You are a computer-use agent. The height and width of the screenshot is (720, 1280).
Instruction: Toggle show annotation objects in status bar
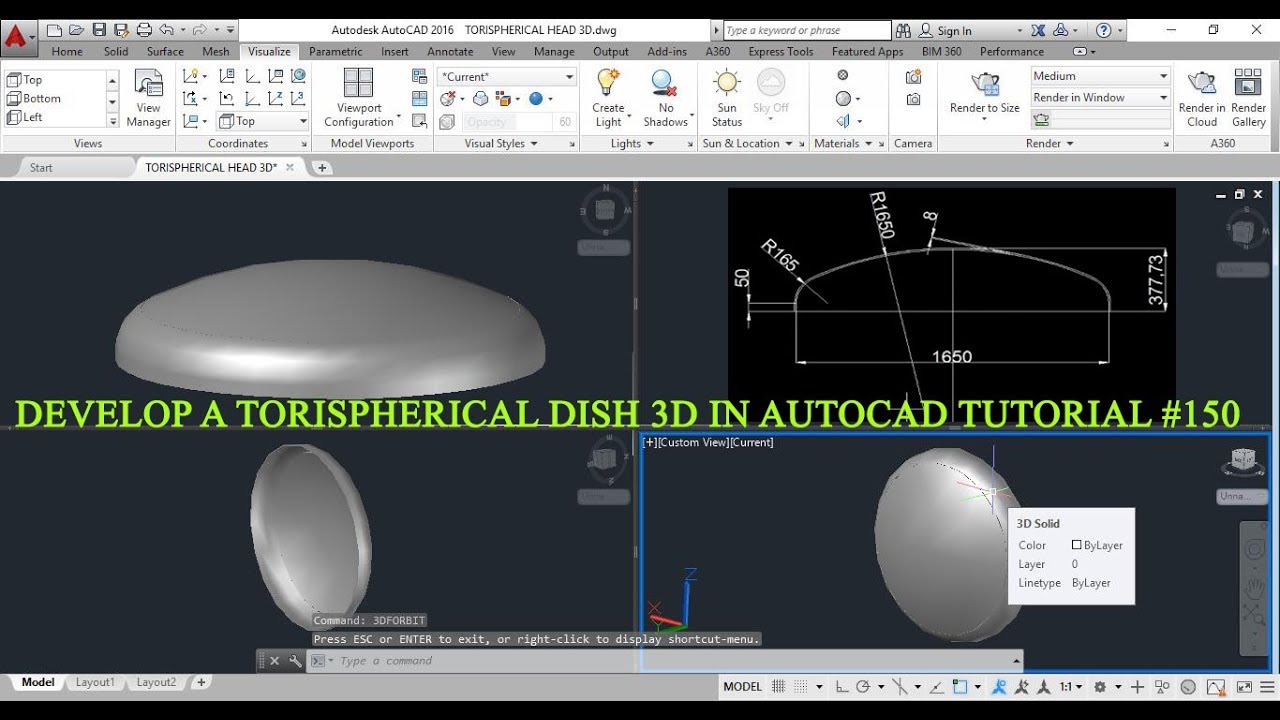(x=998, y=687)
